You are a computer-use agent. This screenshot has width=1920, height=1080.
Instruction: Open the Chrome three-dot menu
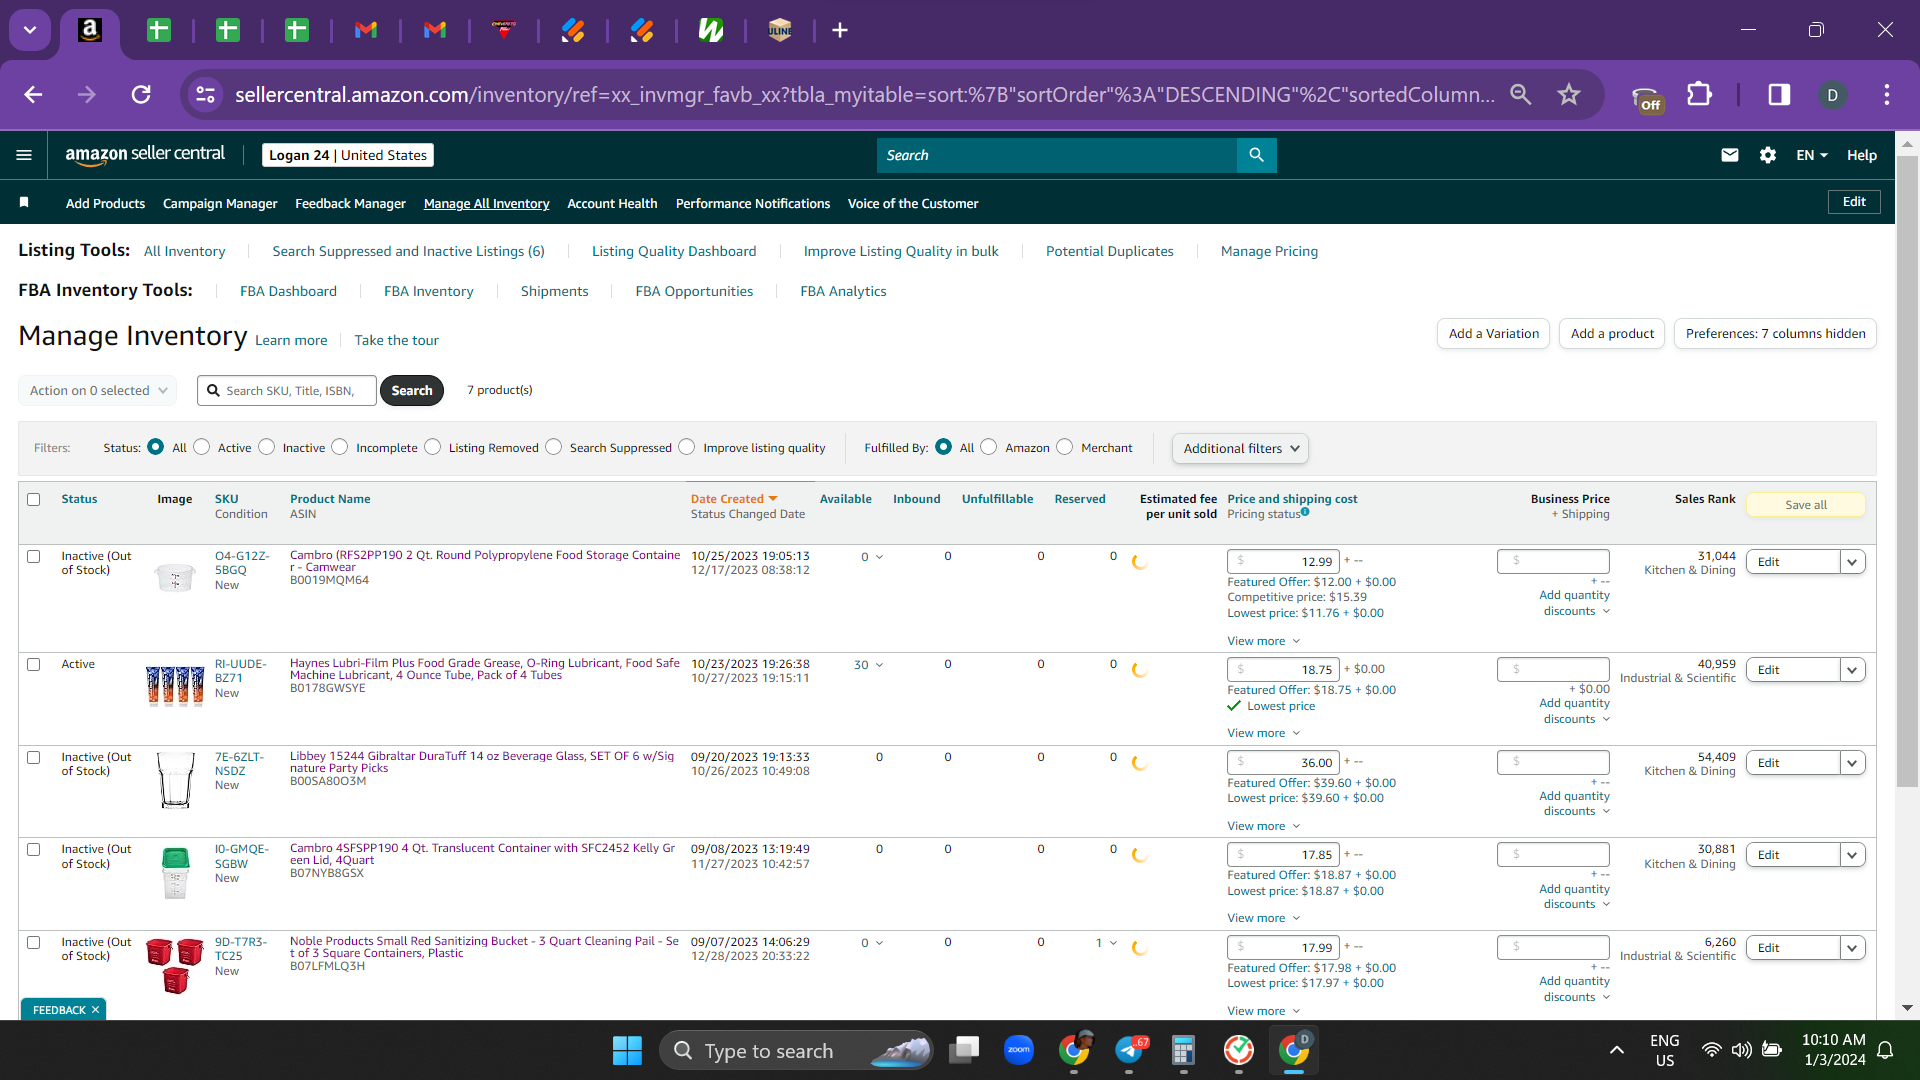[x=1887, y=94]
